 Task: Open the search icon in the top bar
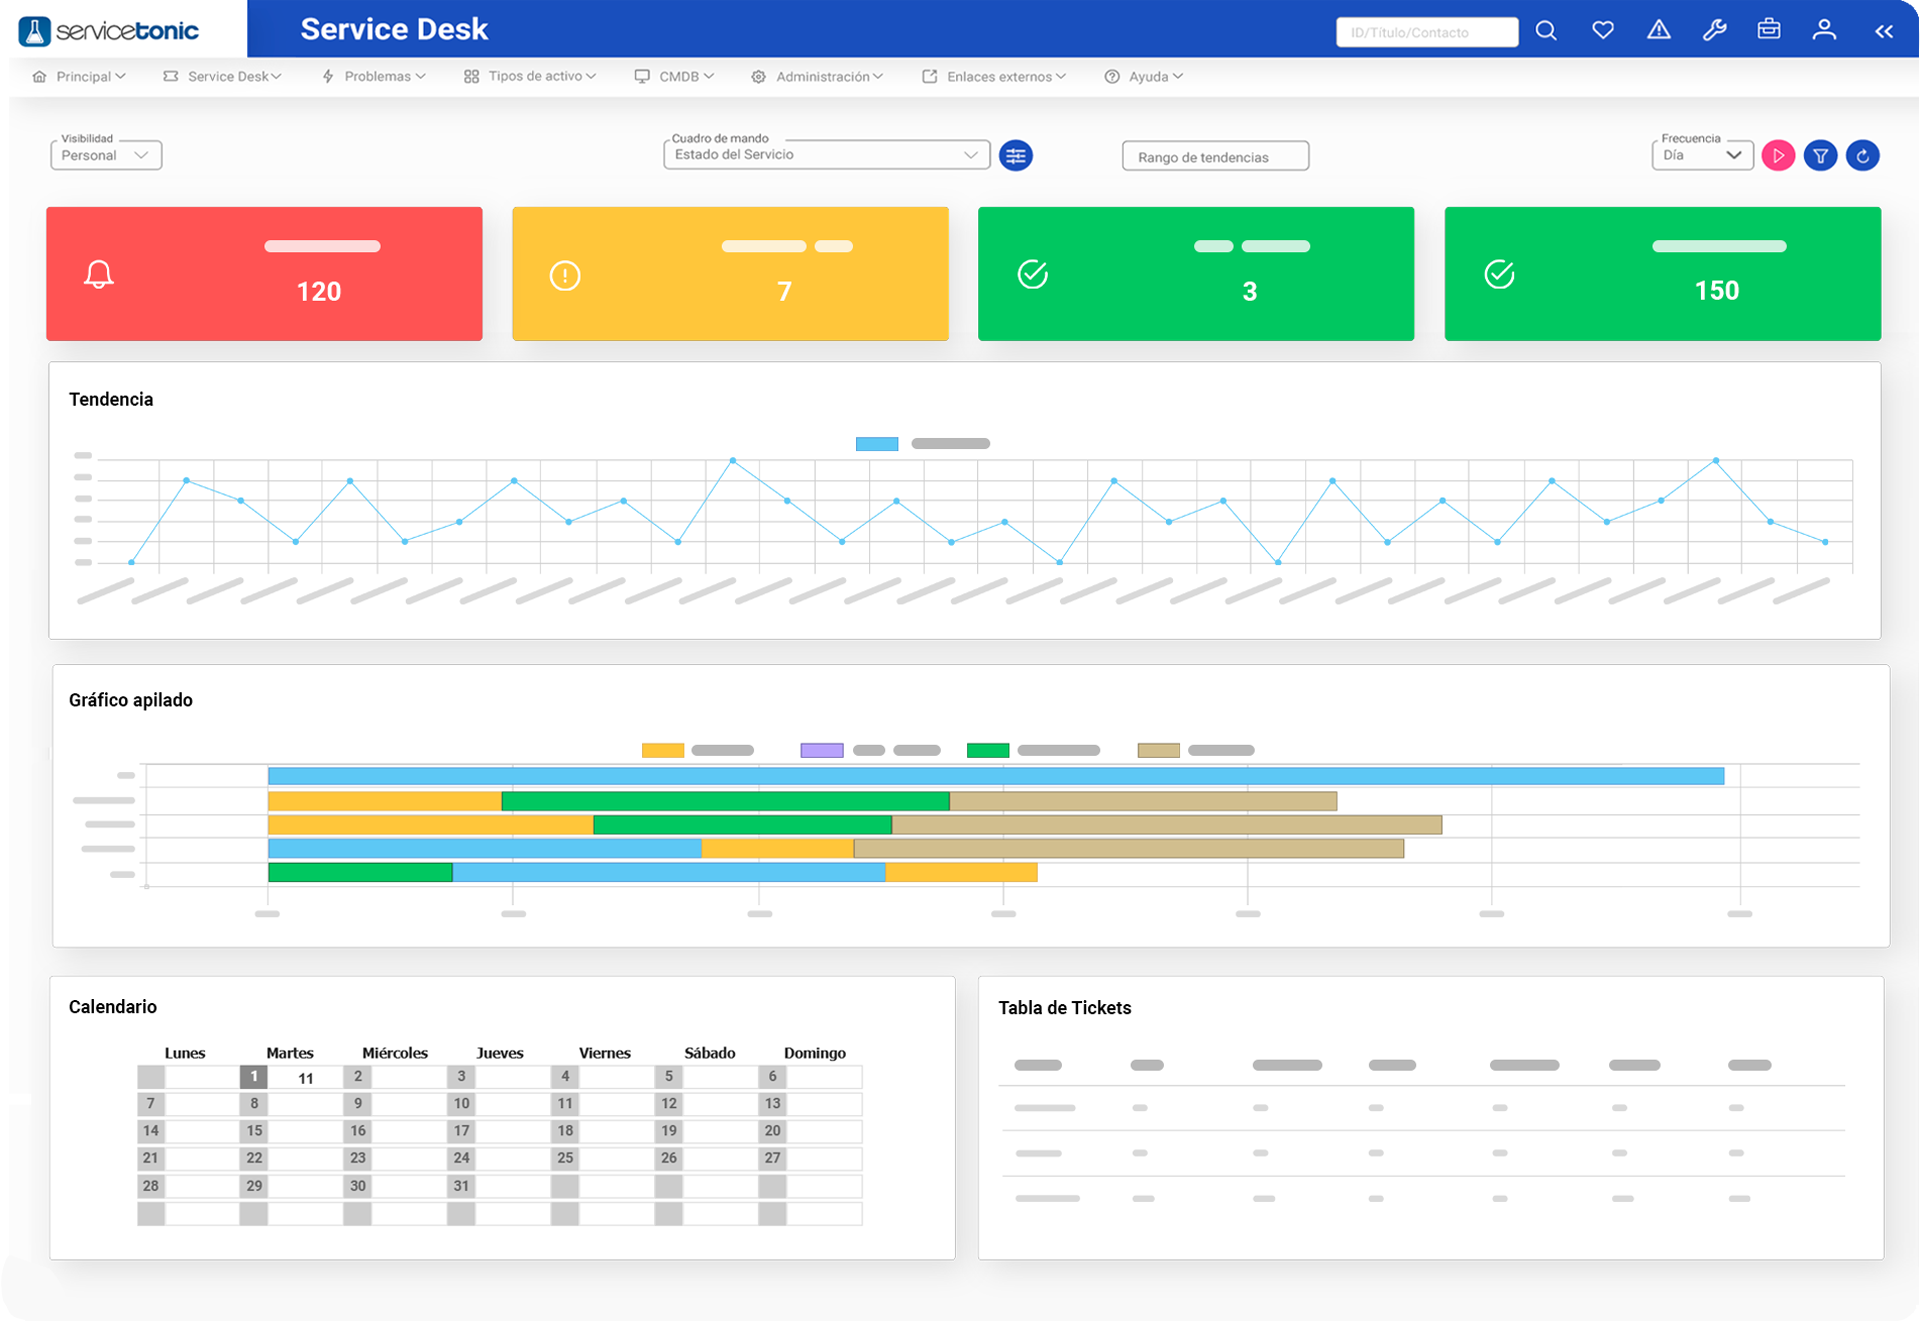[x=1546, y=31]
